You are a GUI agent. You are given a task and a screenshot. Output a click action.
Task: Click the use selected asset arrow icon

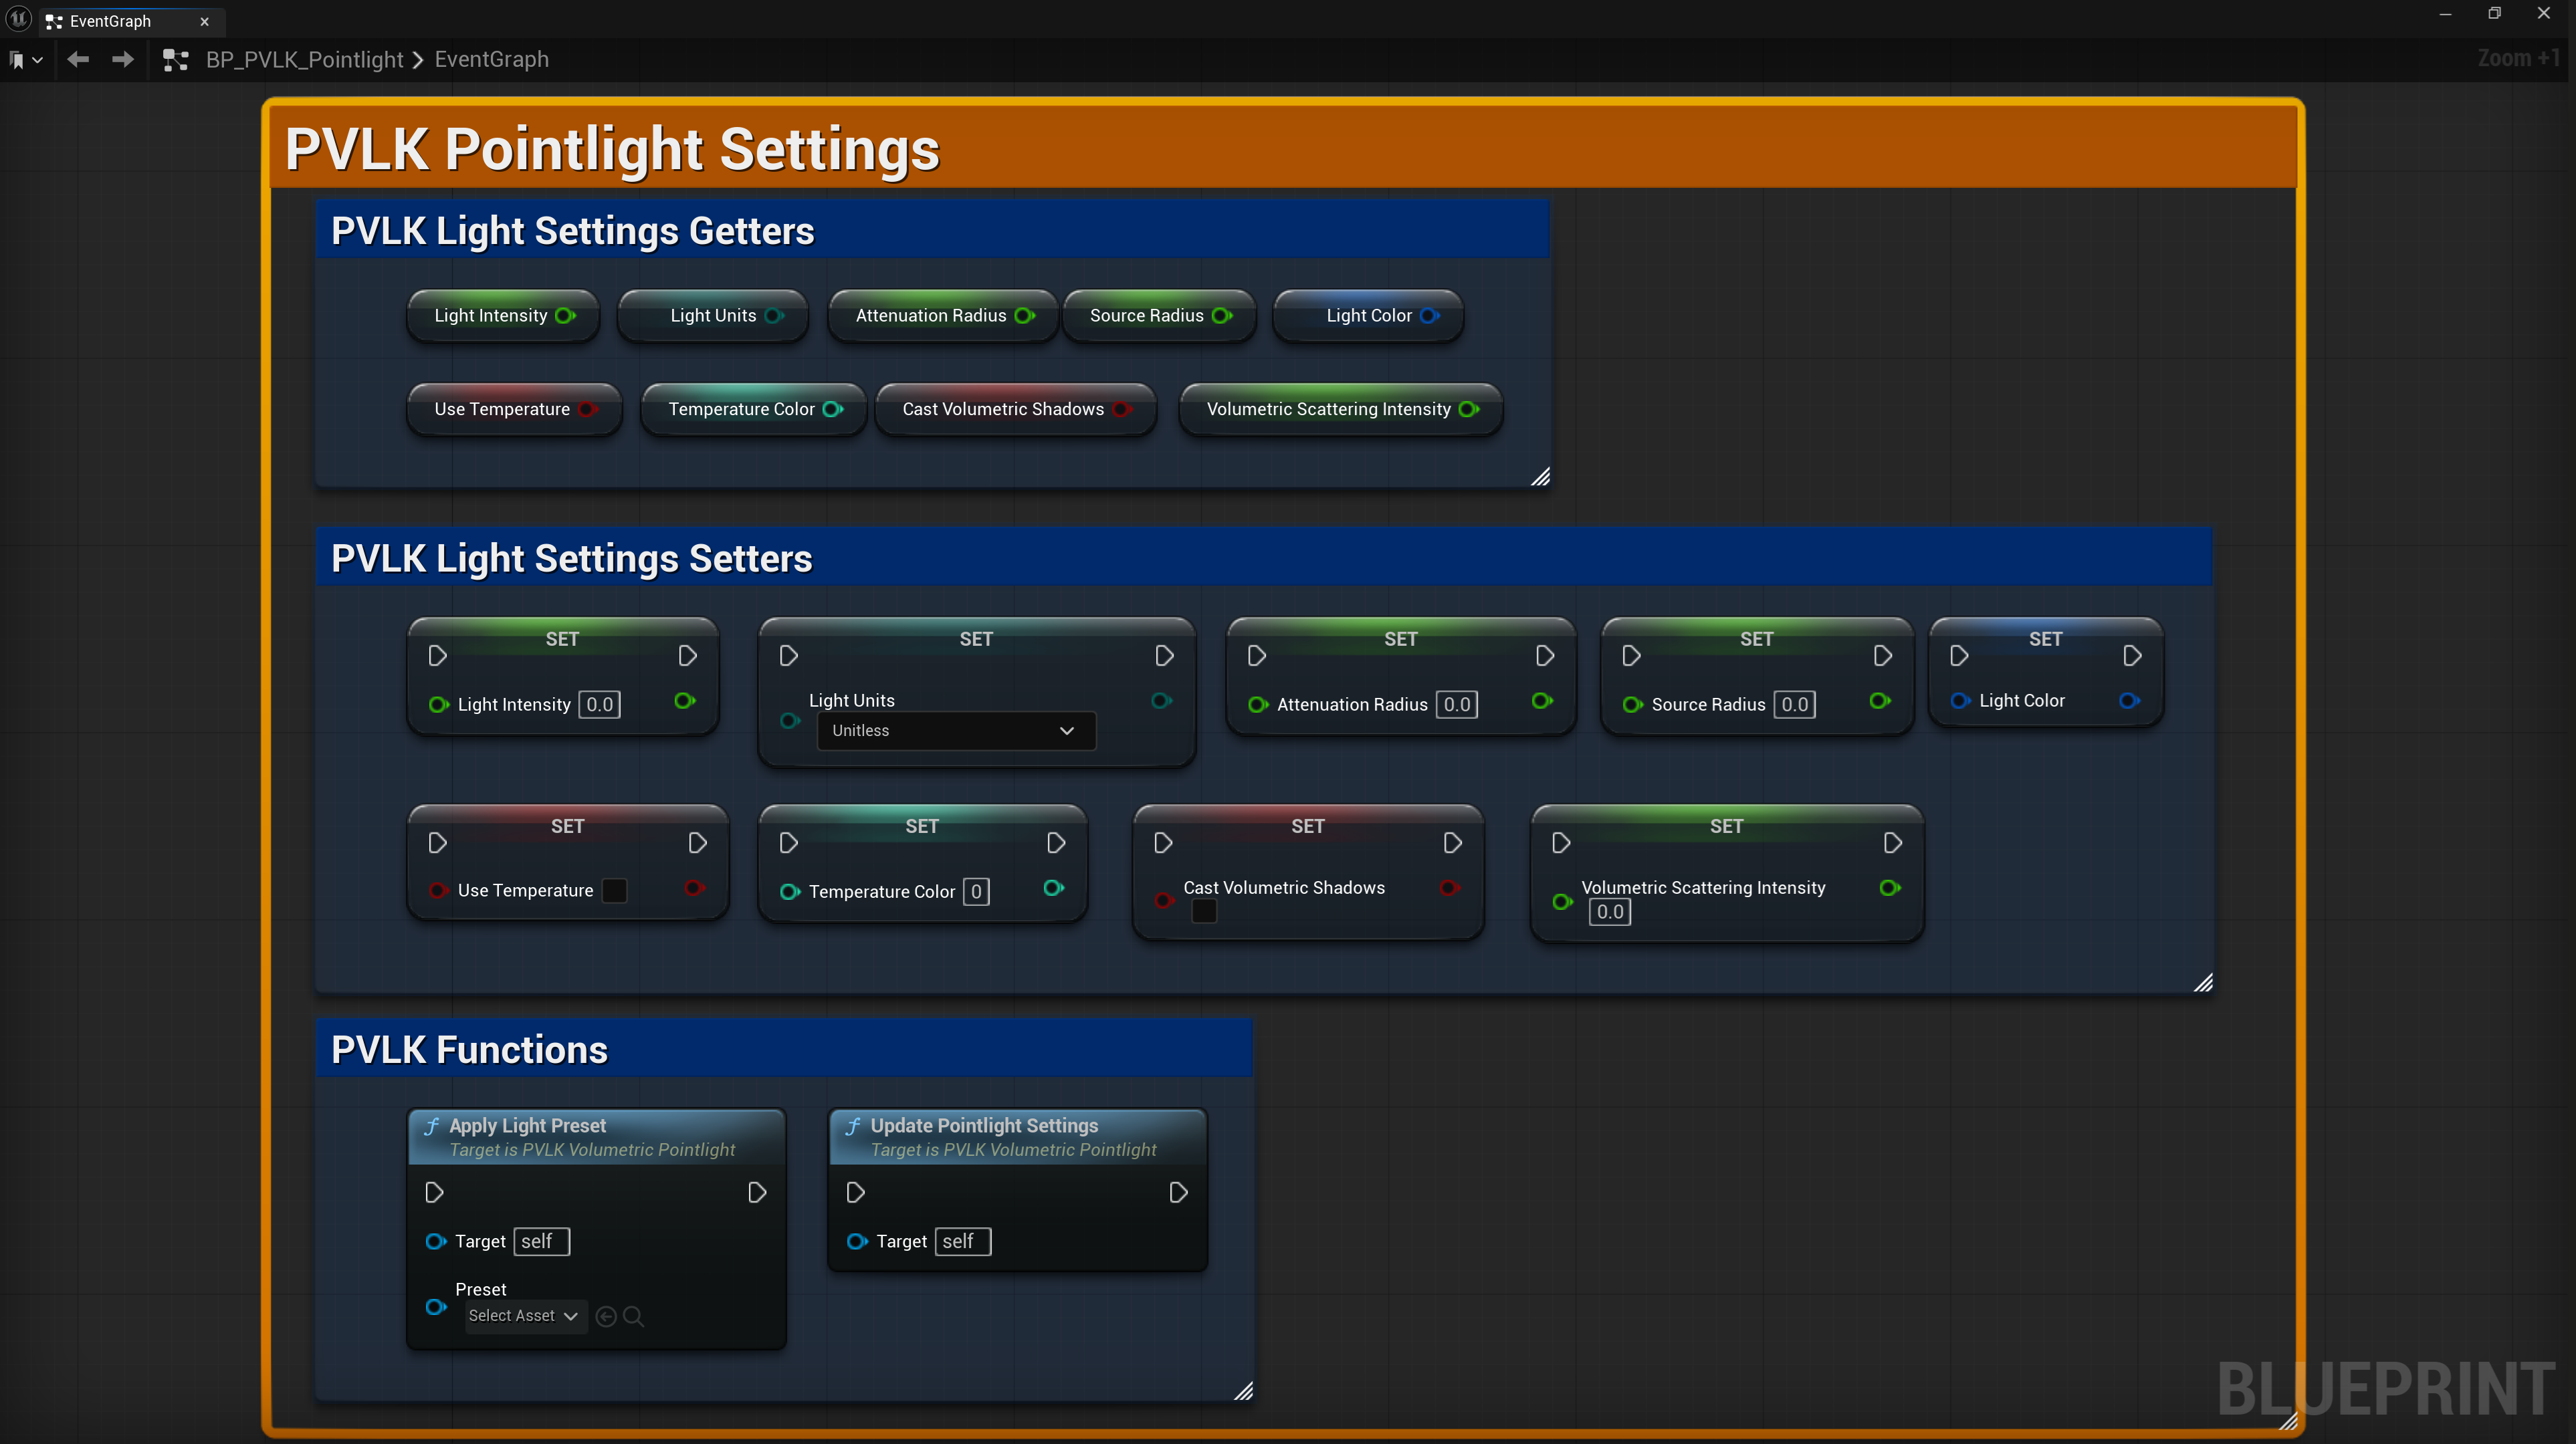click(606, 1316)
